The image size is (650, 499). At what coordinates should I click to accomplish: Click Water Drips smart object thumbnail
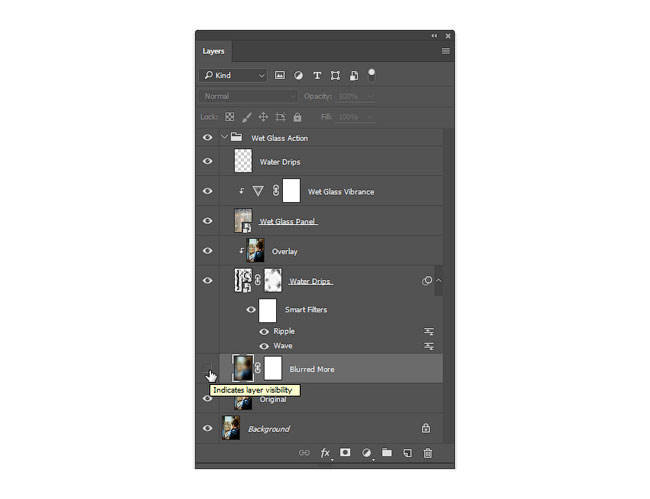243,281
